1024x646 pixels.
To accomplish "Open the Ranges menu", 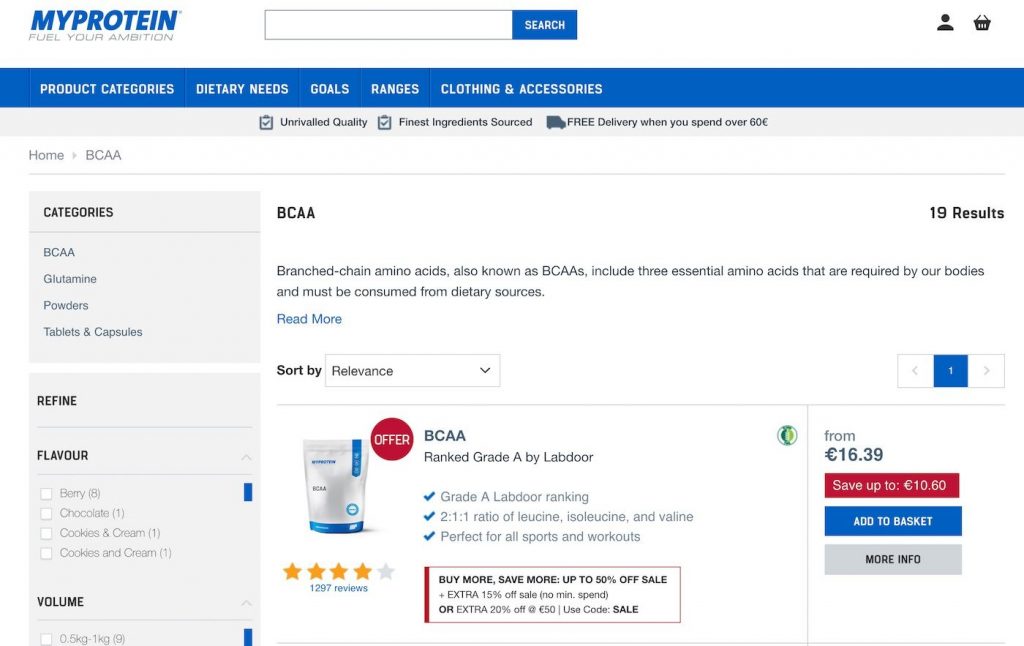I will 395,88.
